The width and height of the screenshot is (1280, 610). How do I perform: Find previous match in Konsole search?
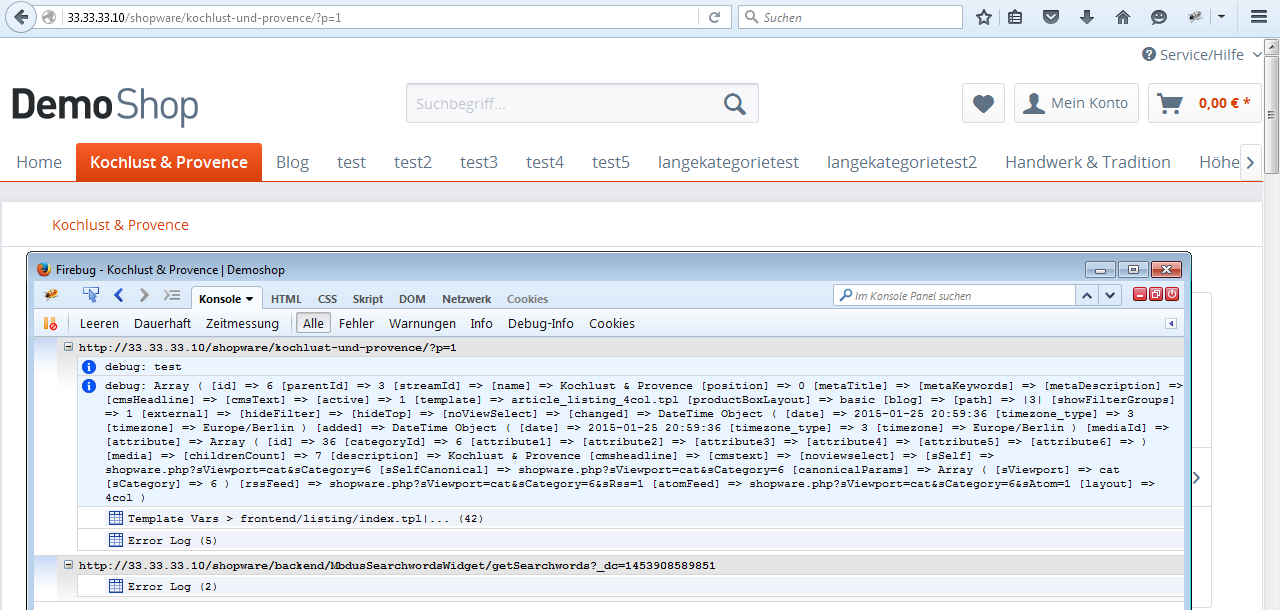coord(1087,295)
